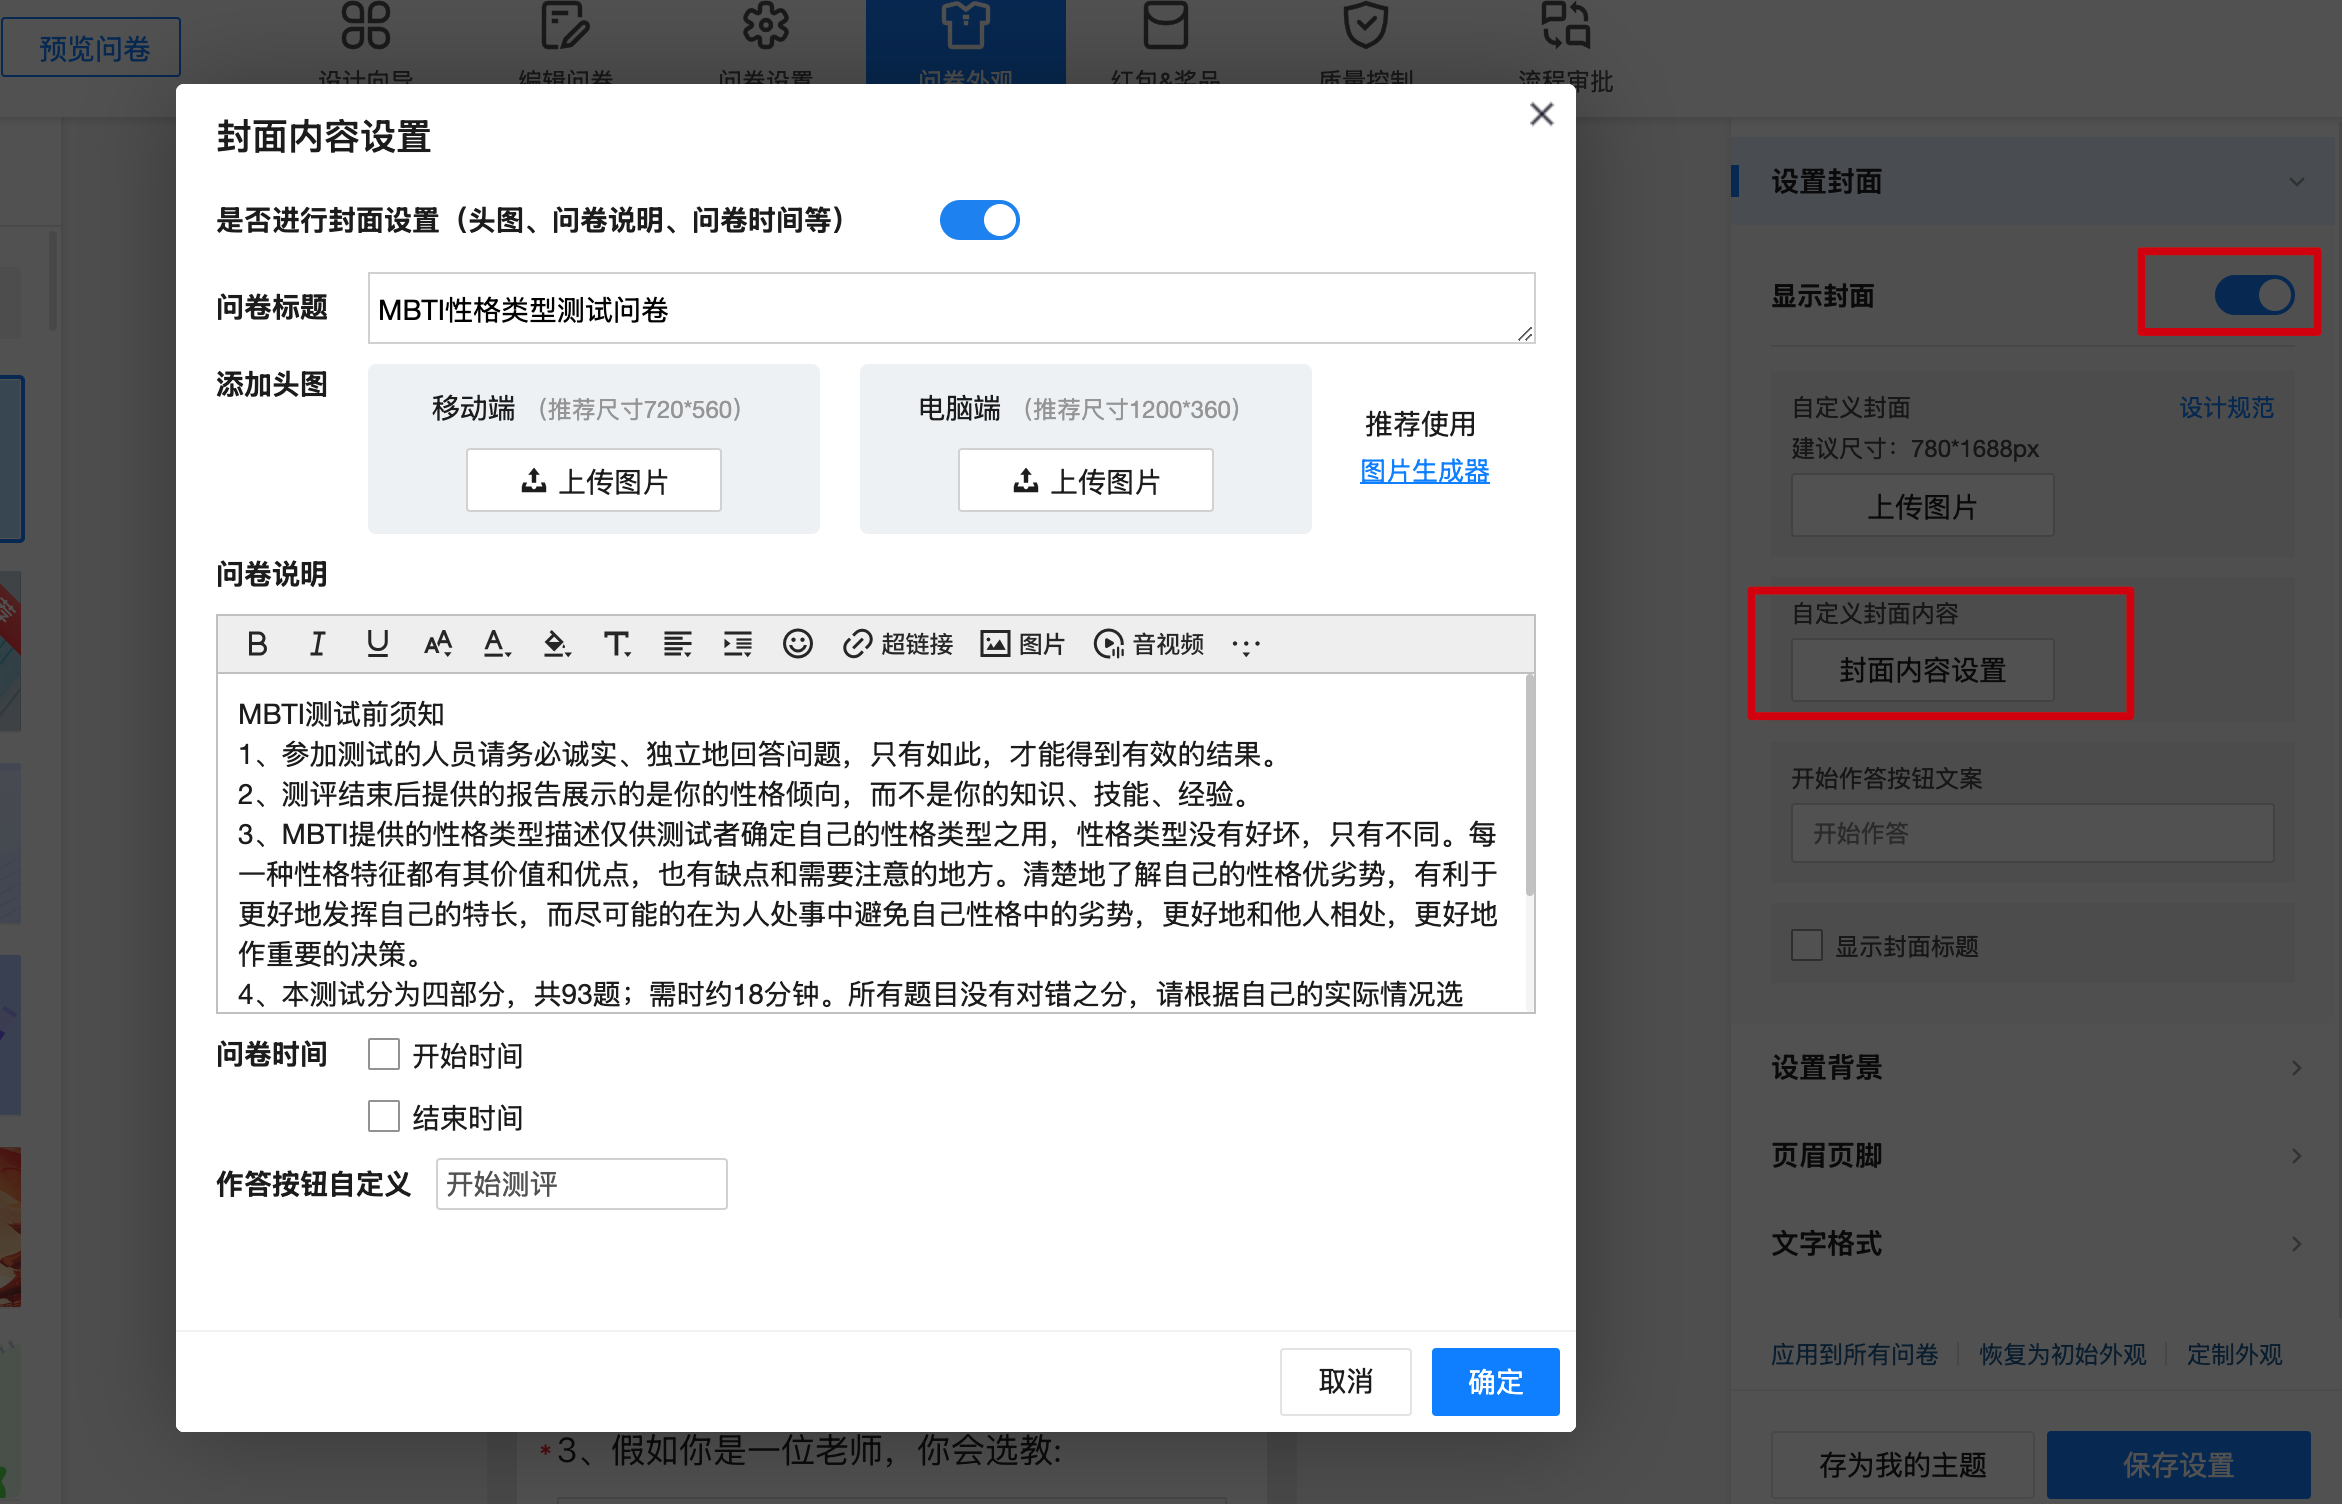
Task: Toggle bold formatting in editor toolbar
Action: click(257, 644)
